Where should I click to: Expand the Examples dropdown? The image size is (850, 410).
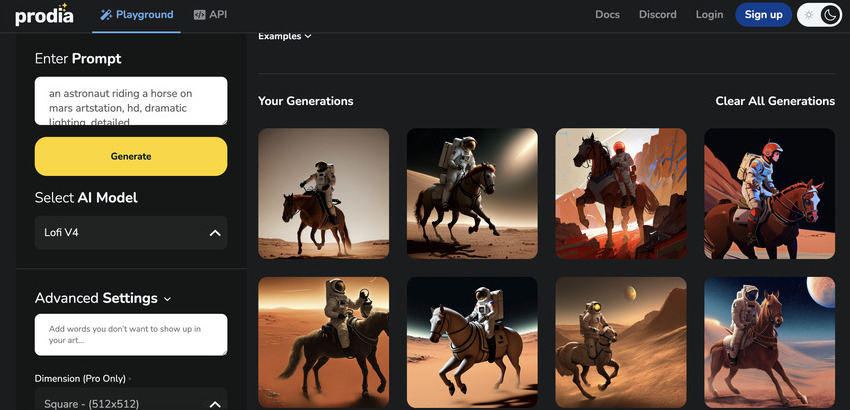click(285, 36)
